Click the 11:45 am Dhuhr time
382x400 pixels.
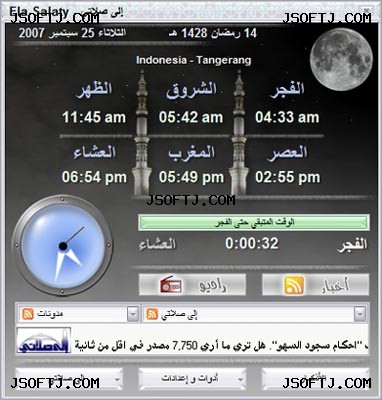[94, 117]
